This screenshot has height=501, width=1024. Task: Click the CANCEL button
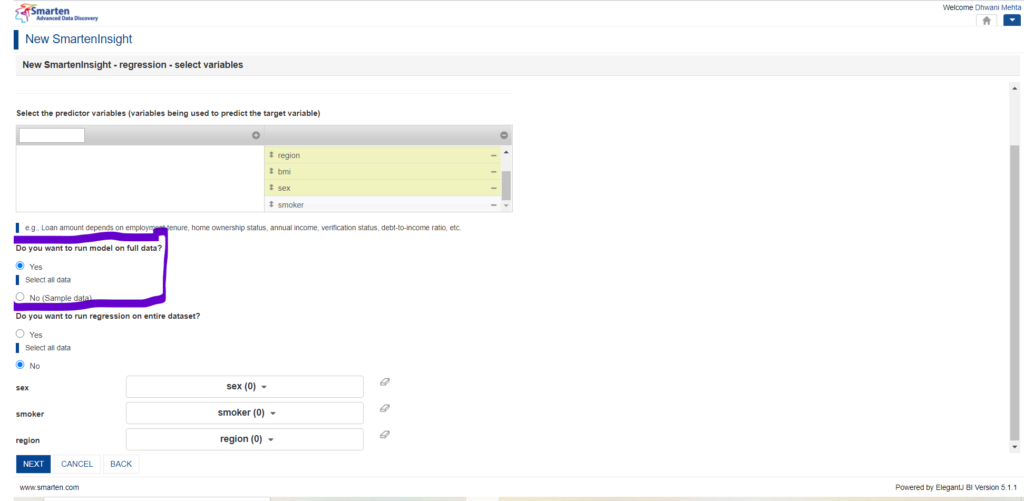(x=77, y=464)
